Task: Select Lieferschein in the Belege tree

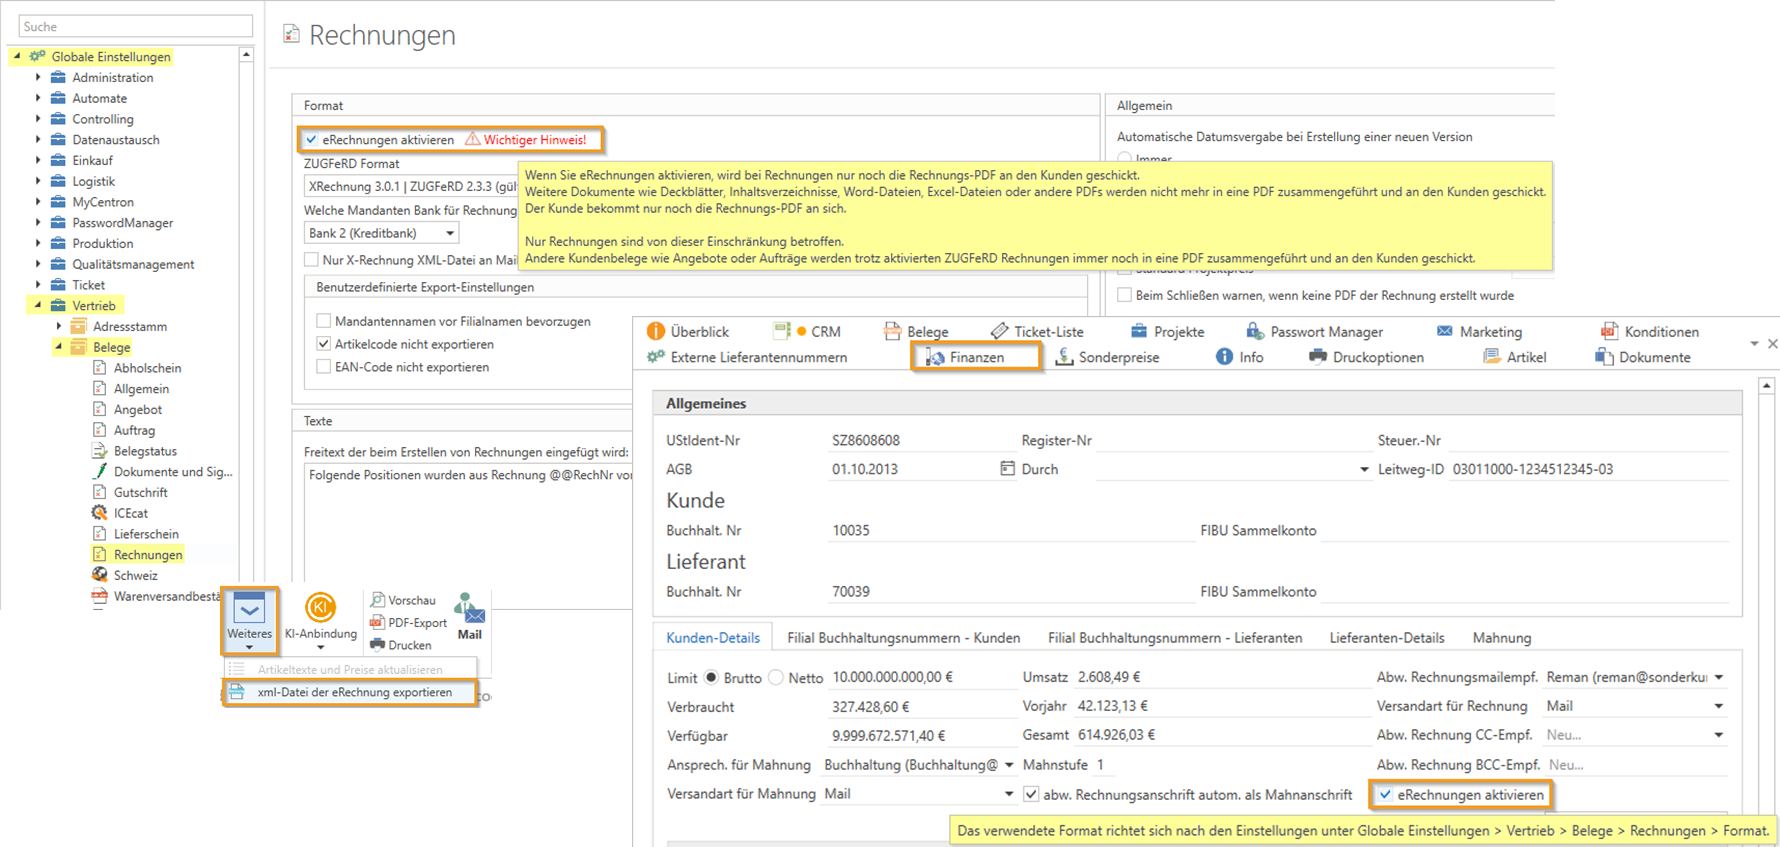Action: point(146,534)
